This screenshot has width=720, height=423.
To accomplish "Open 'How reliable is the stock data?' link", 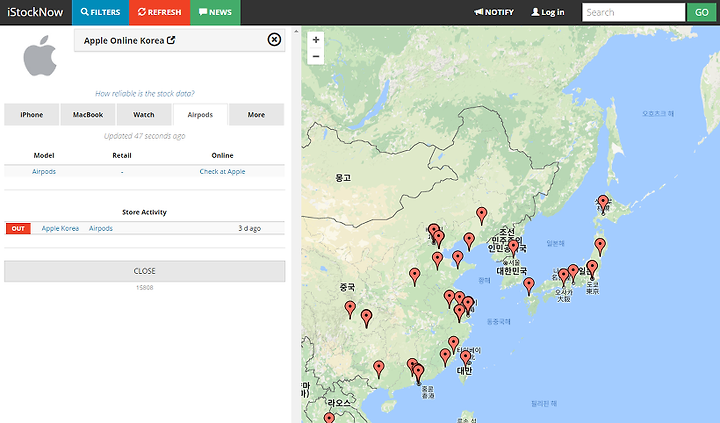I will 145,94.
